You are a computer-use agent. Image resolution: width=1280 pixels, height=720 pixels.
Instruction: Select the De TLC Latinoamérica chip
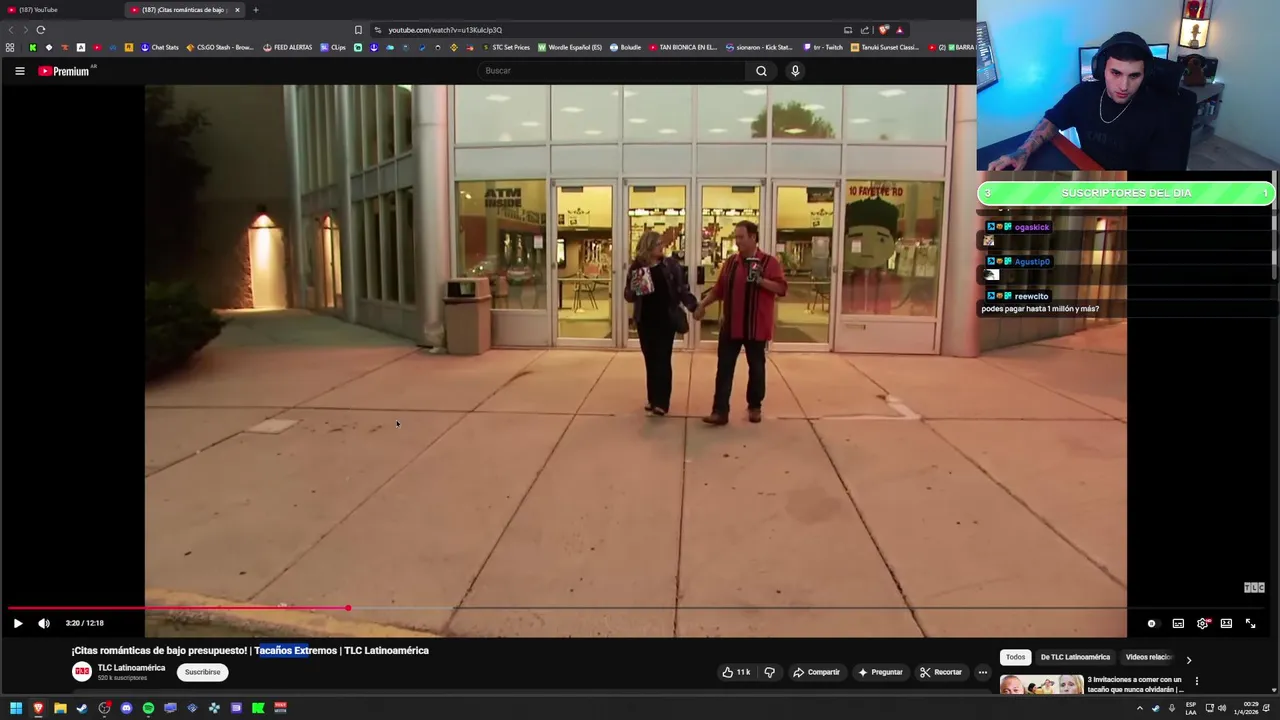[x=1075, y=657]
